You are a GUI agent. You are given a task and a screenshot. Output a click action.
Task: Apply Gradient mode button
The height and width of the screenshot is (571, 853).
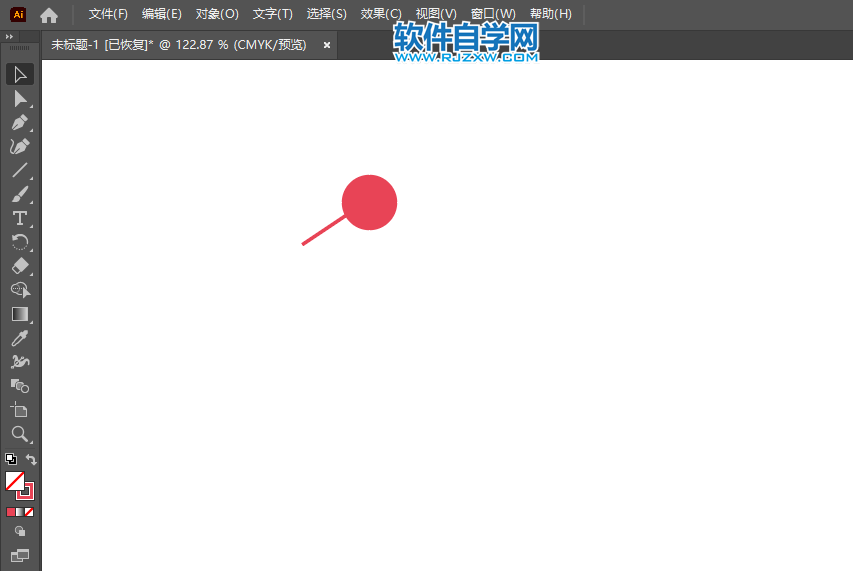20,512
